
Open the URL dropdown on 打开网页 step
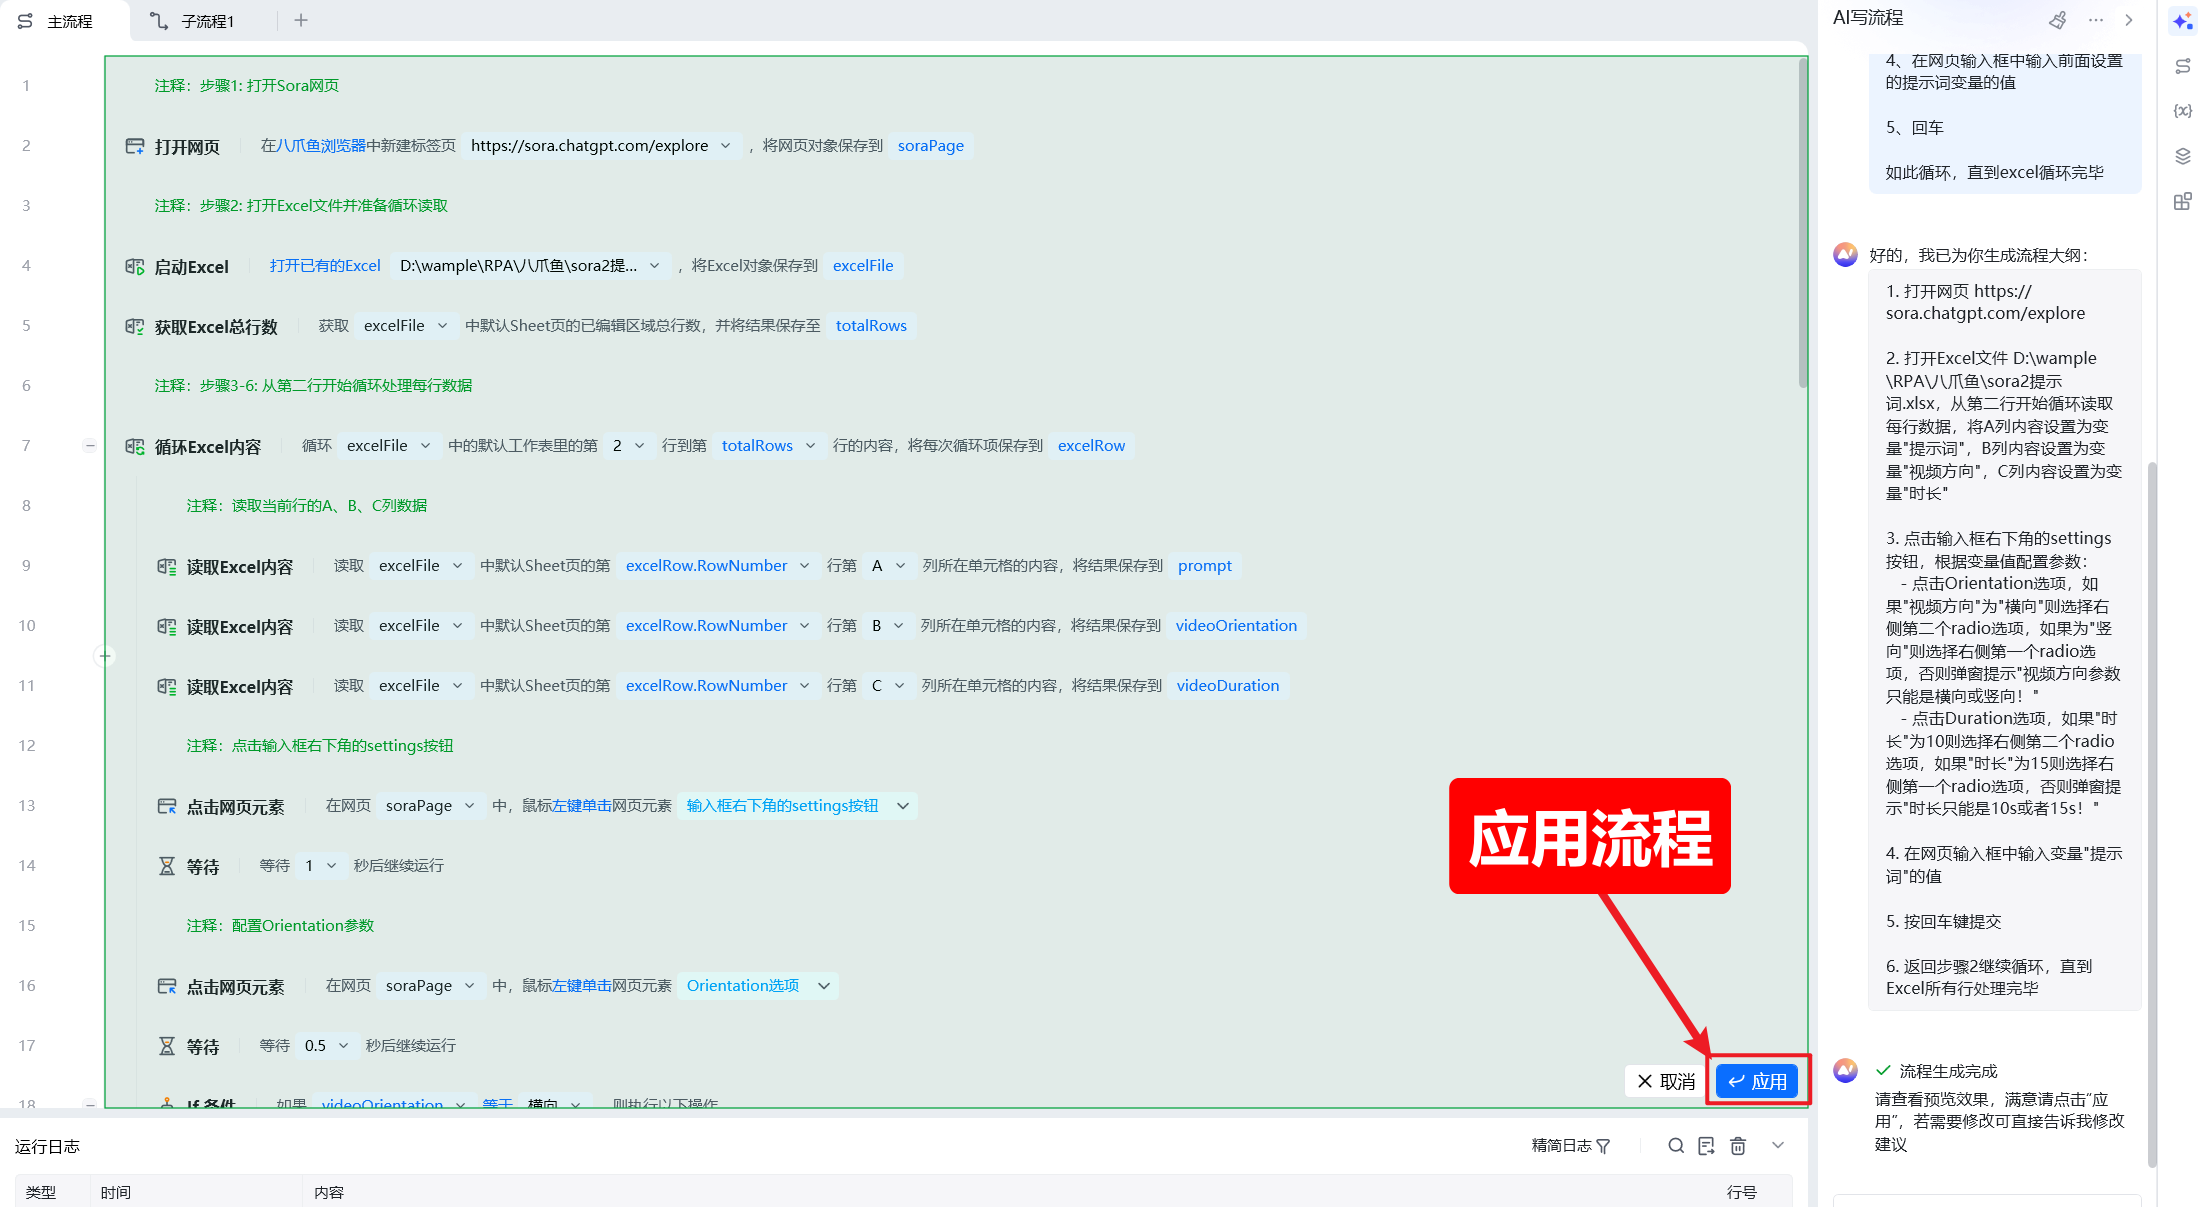tap(725, 146)
